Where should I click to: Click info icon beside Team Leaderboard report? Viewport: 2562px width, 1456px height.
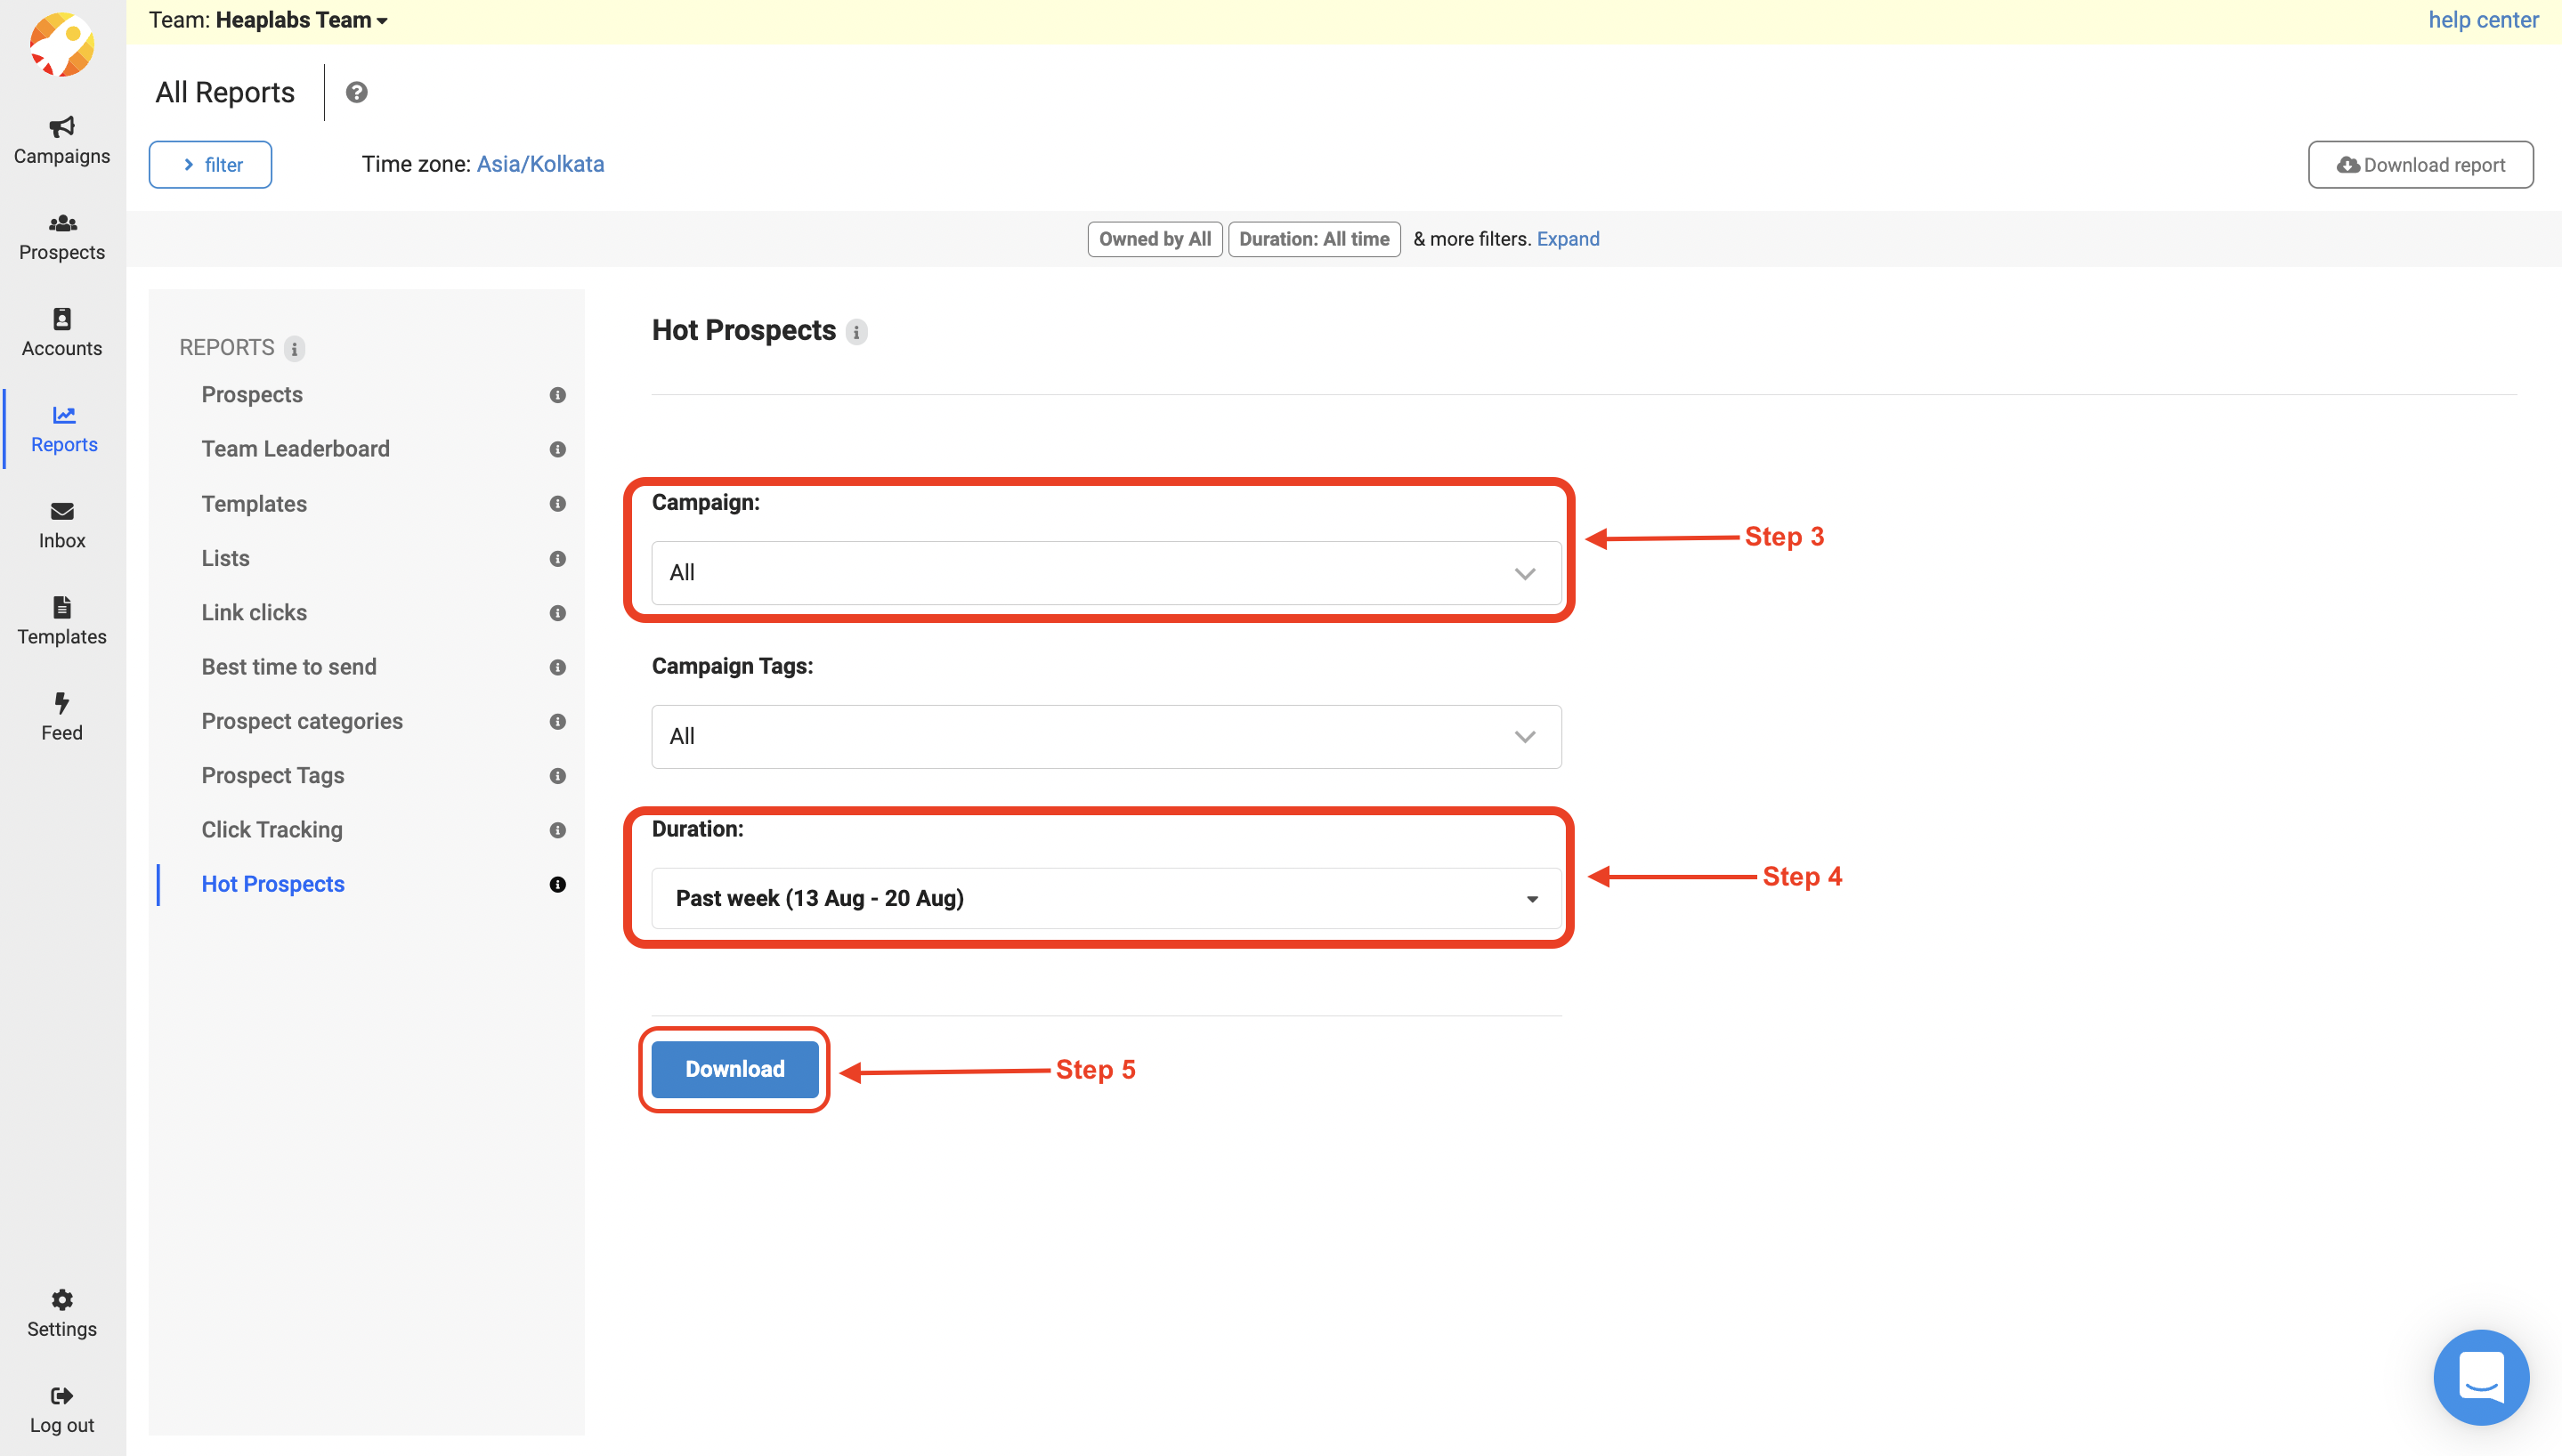click(x=557, y=449)
